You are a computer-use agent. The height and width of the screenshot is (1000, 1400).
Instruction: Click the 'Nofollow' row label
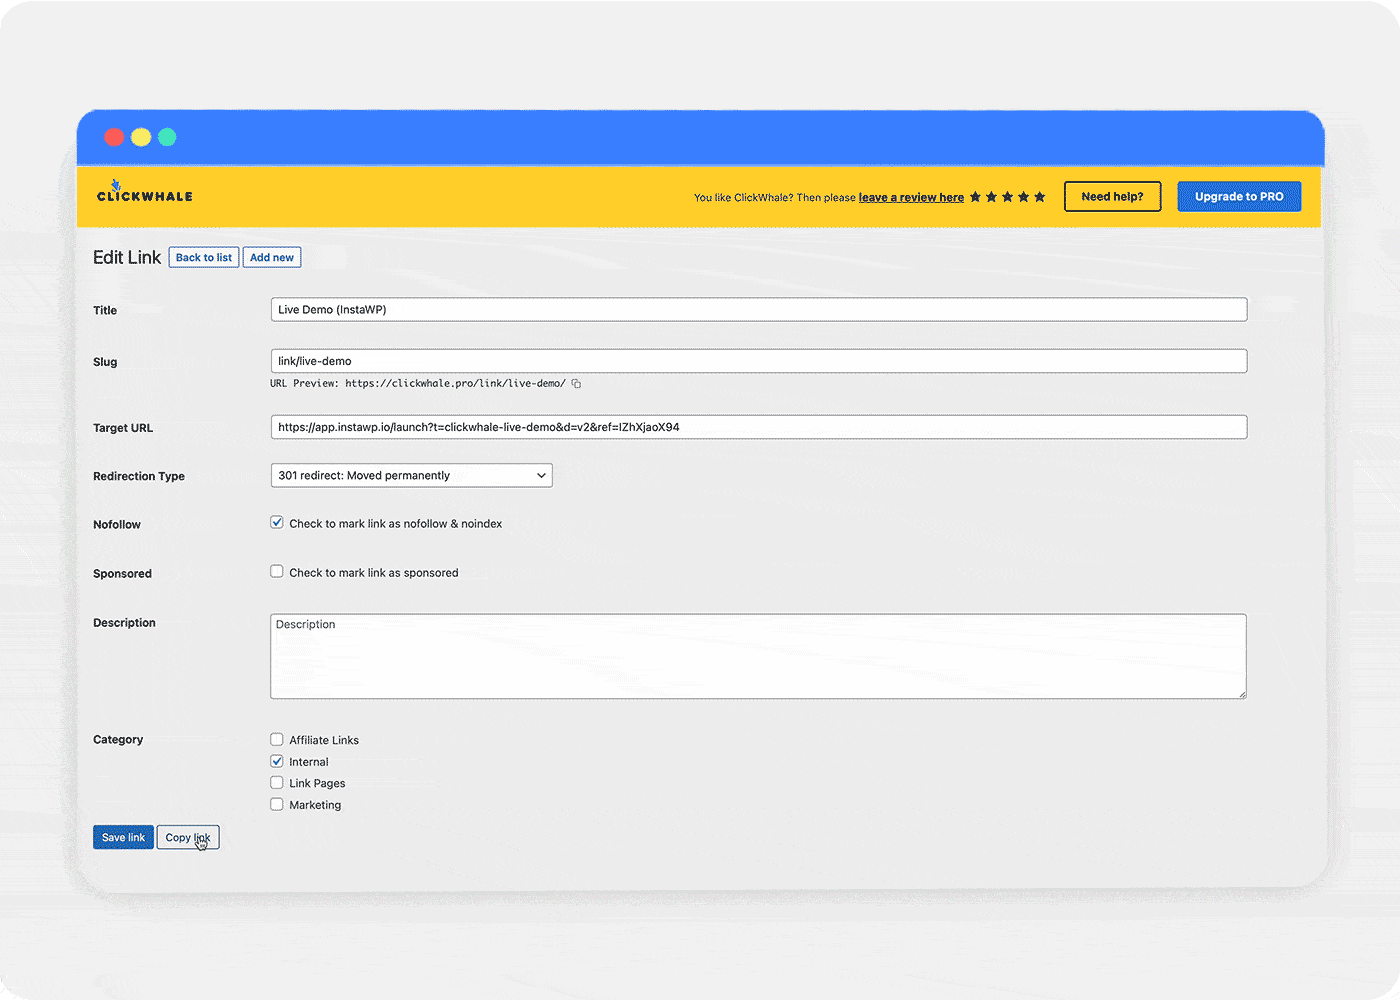(117, 524)
